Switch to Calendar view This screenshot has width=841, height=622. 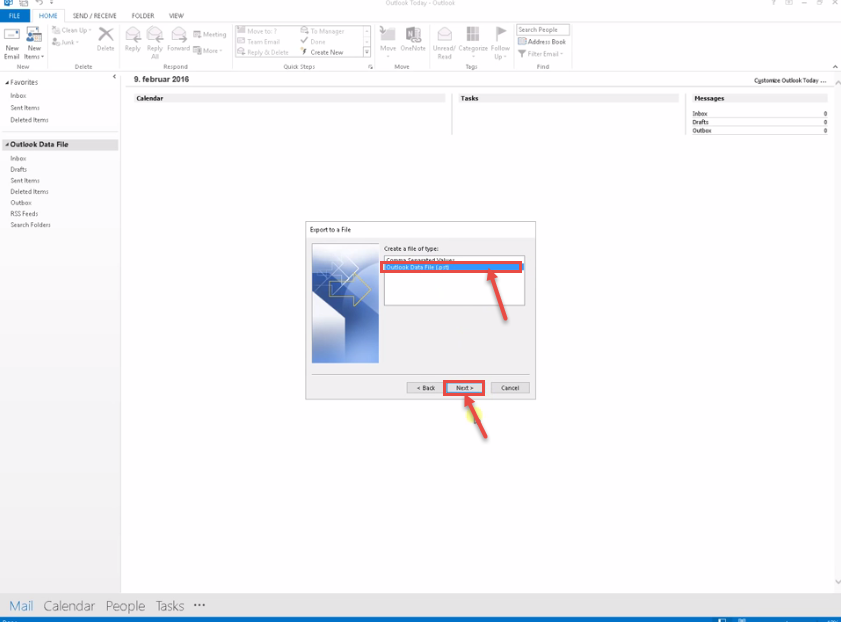coord(69,606)
